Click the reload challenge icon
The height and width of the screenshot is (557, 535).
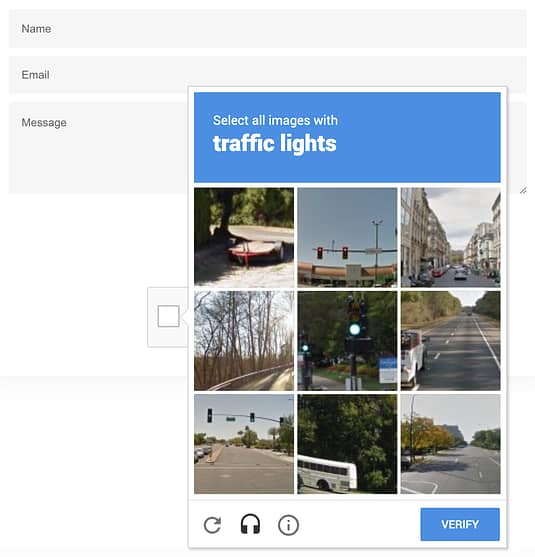tap(212, 525)
